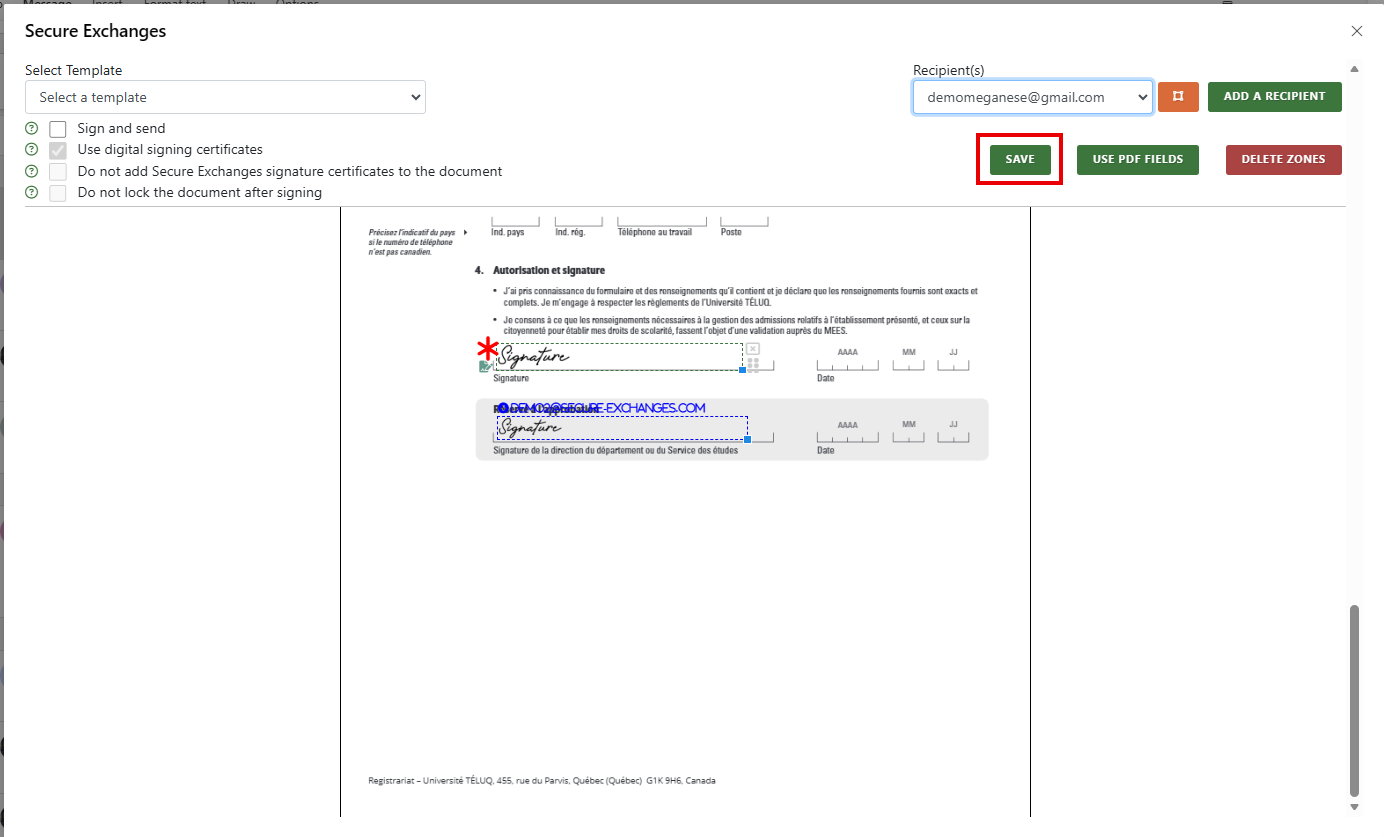
Task: Click the SAVE button
Action: (1020, 159)
